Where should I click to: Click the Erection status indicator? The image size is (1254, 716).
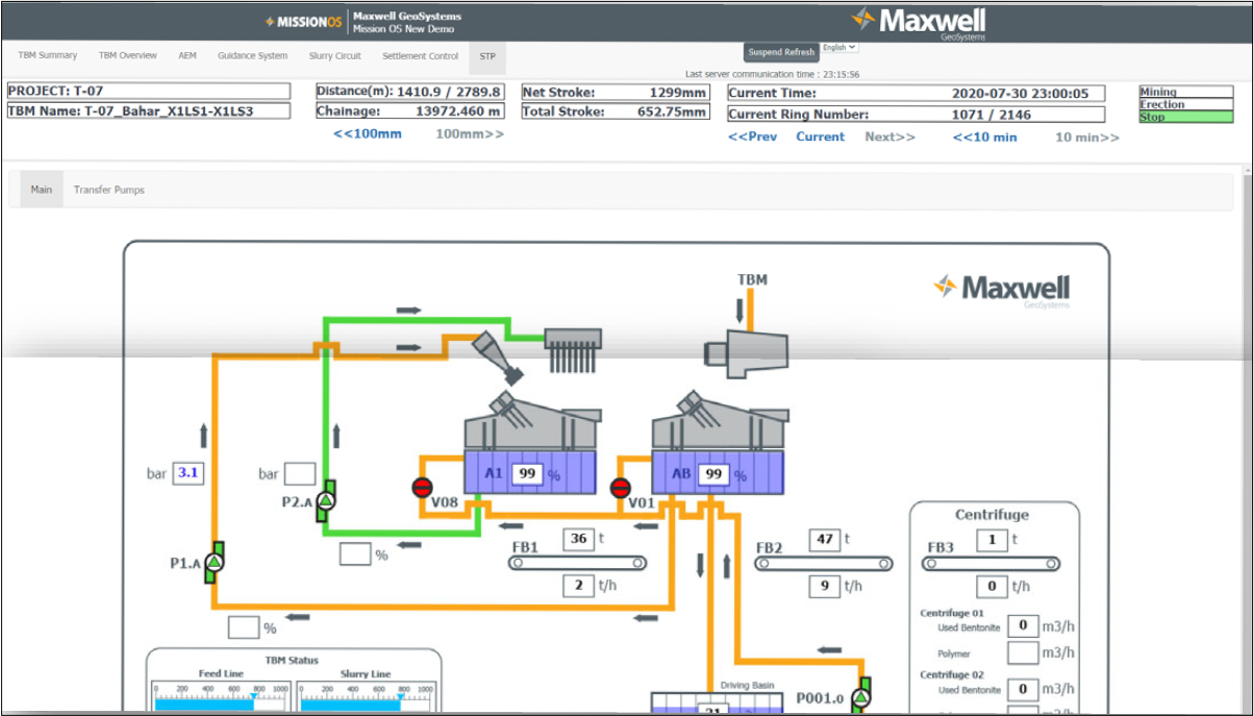[x=1186, y=104]
